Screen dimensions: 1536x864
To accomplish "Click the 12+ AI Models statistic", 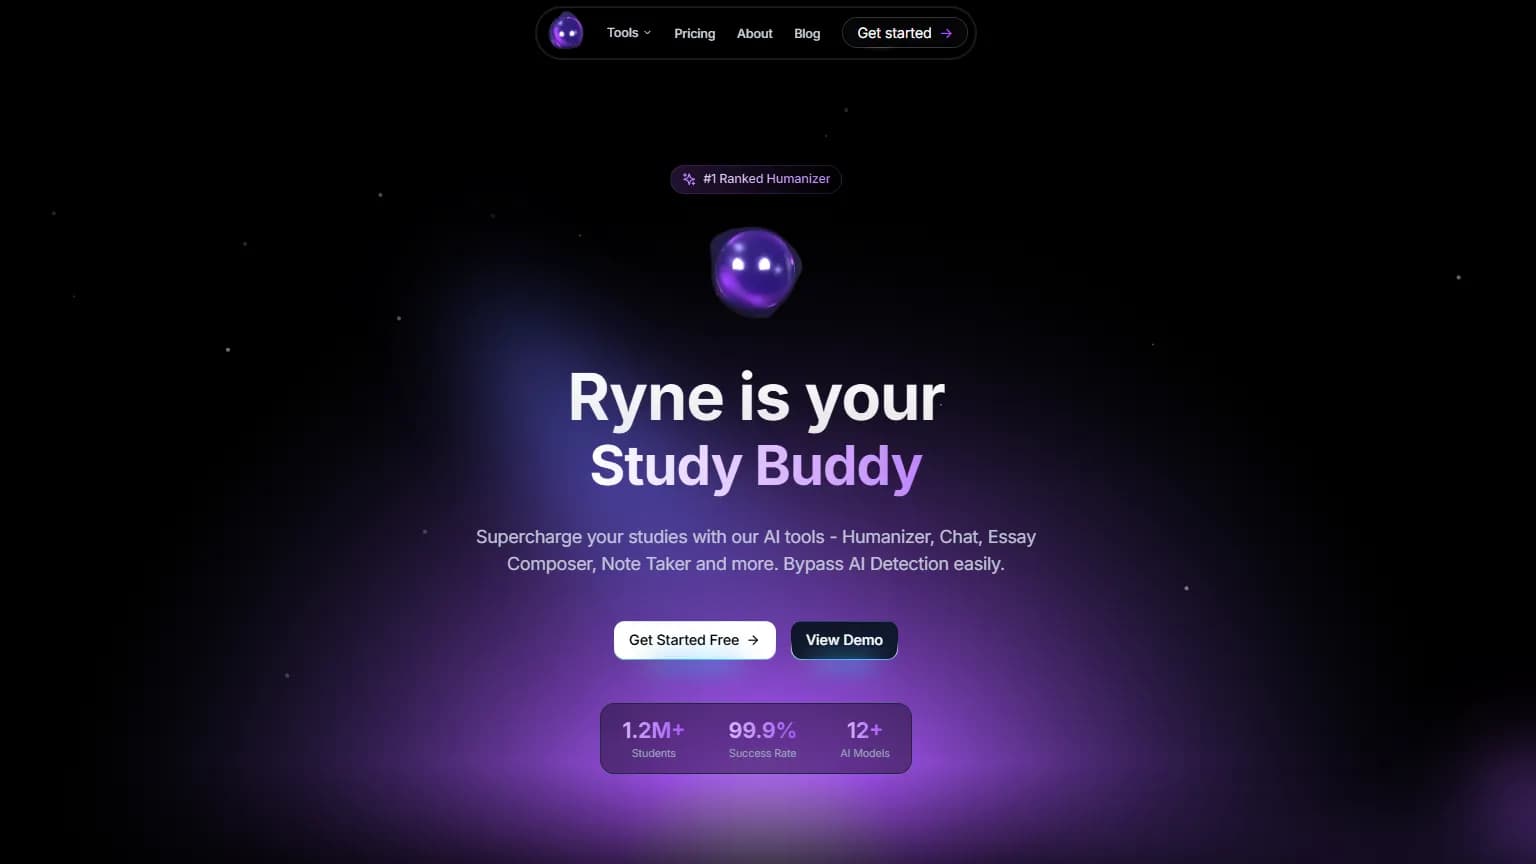I will point(864,739).
